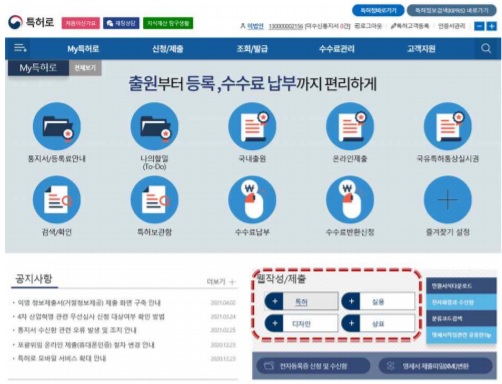Expand notices with 더보기 plus
The image size is (502, 384).
tap(221, 282)
